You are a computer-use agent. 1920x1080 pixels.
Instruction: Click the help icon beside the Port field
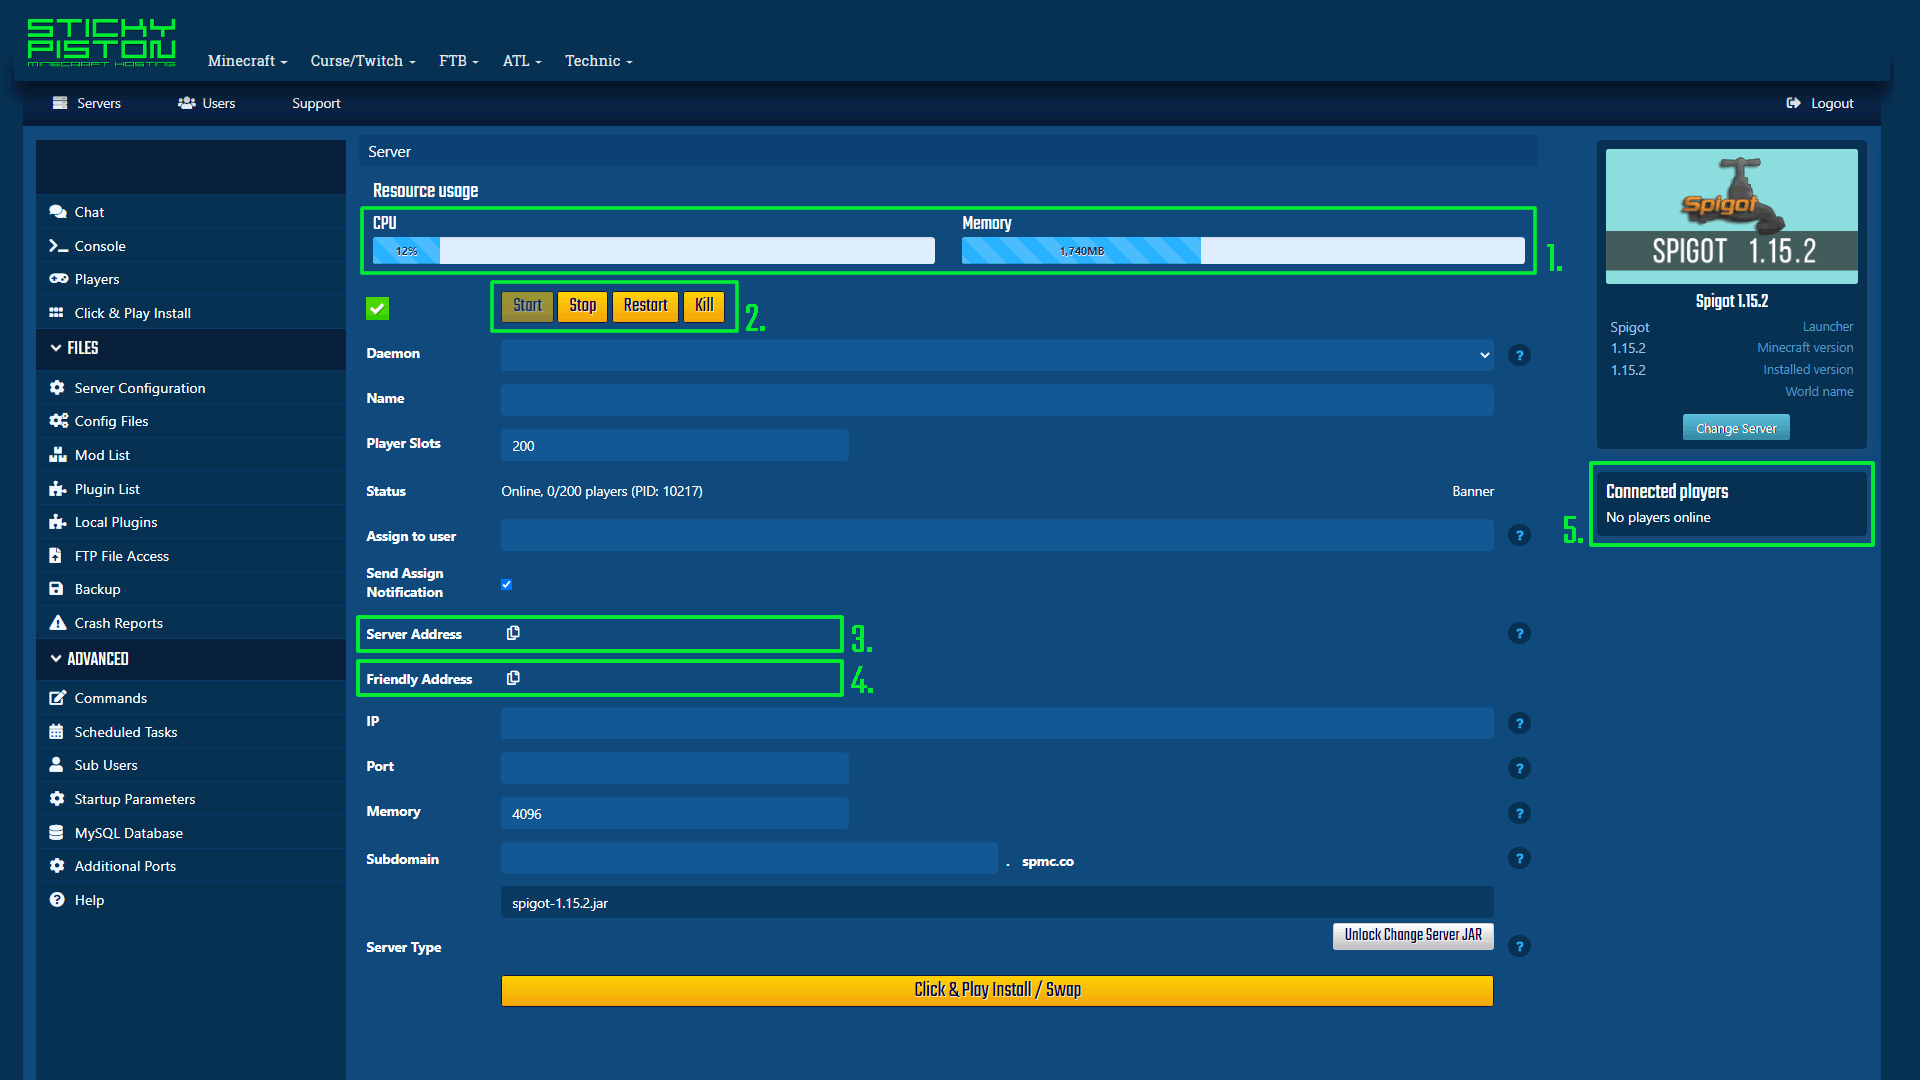click(x=1519, y=768)
